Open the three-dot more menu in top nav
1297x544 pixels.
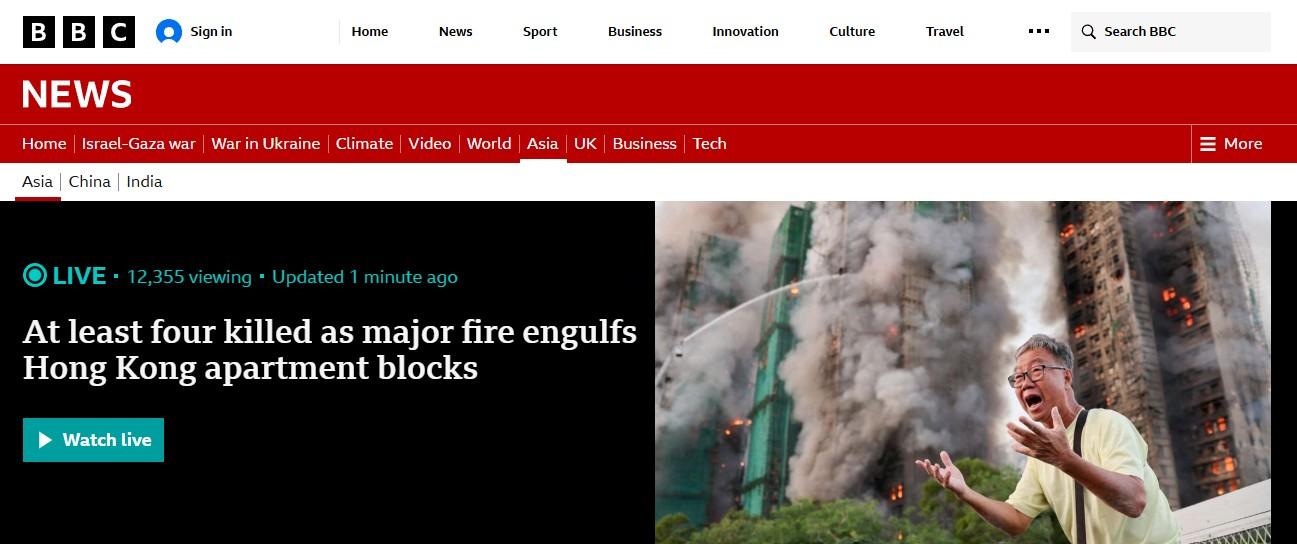pyautogui.click(x=1039, y=32)
